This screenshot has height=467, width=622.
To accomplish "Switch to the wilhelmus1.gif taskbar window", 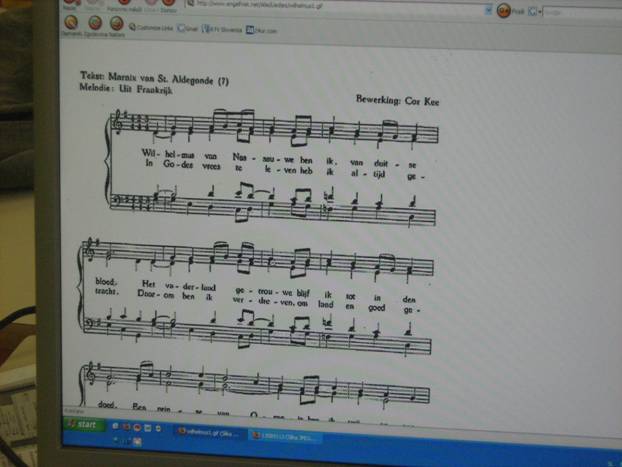I will coord(207,432).
